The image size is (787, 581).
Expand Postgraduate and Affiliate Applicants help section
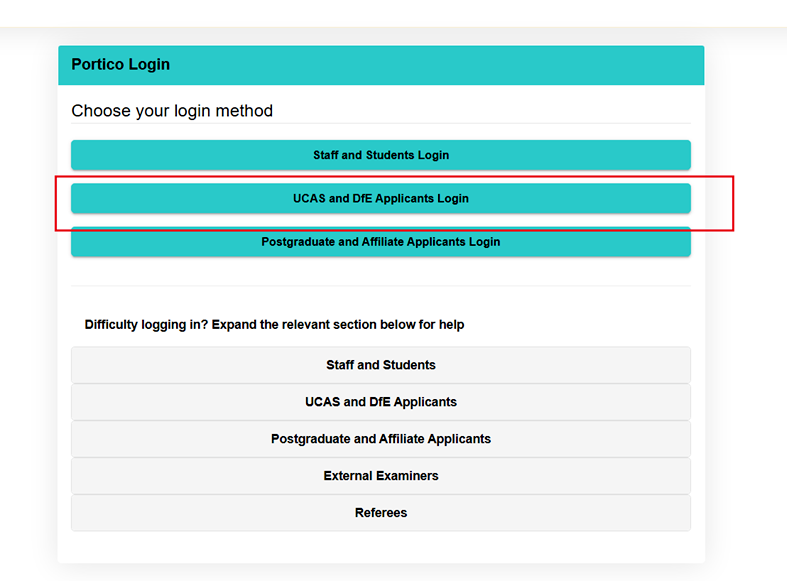[380, 439]
